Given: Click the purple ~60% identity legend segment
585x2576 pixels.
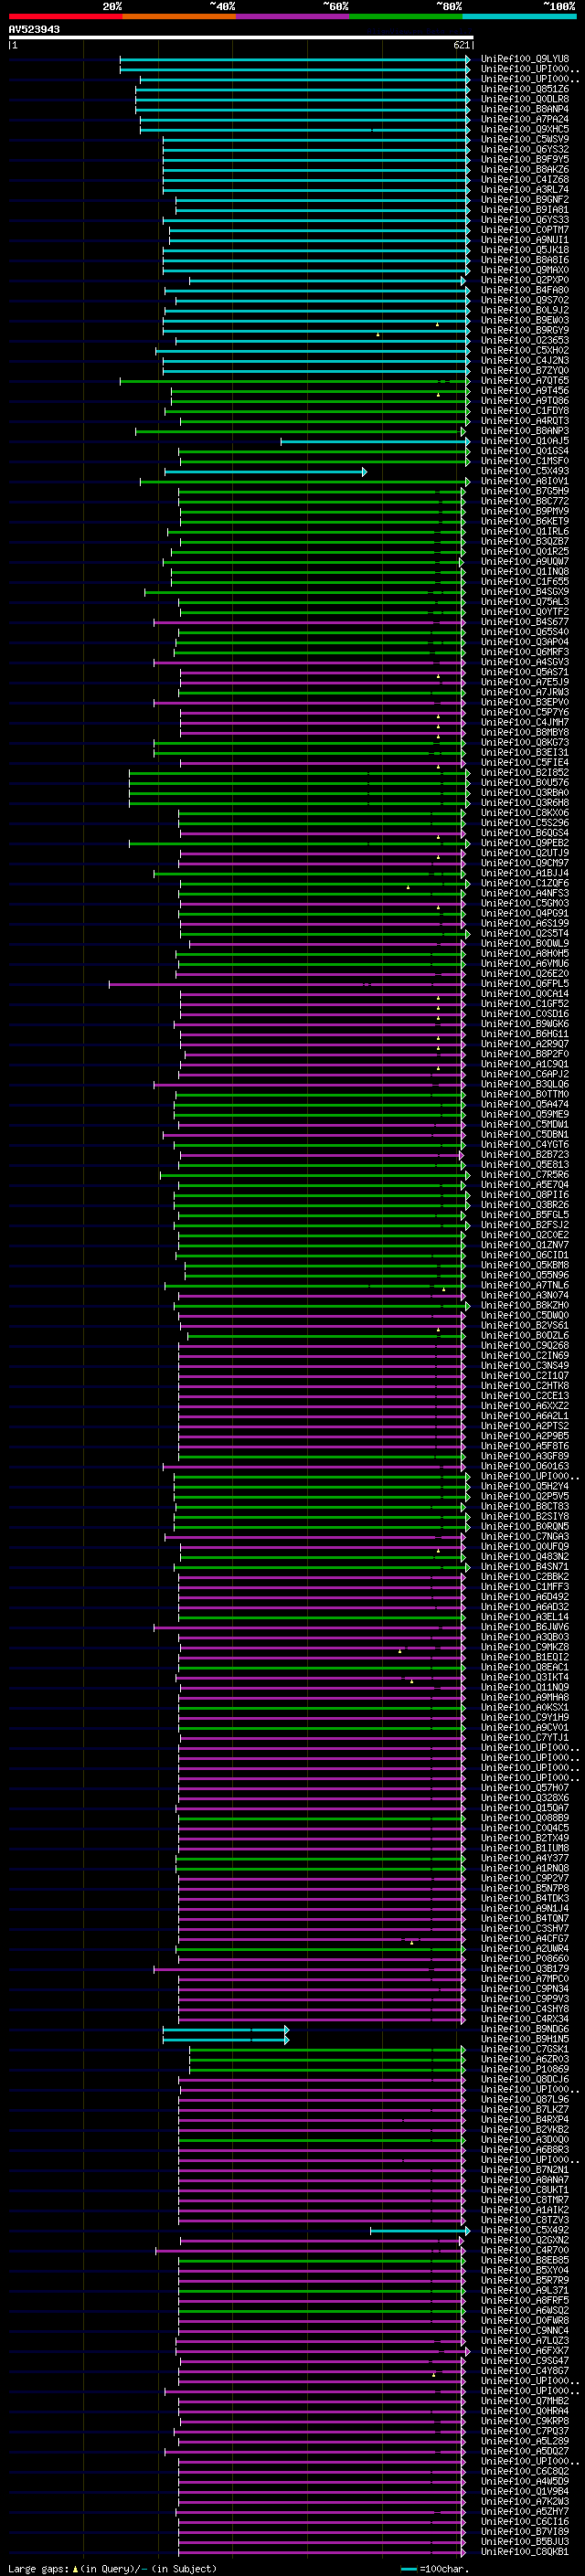Looking at the screenshot, I should pyautogui.click(x=292, y=16).
